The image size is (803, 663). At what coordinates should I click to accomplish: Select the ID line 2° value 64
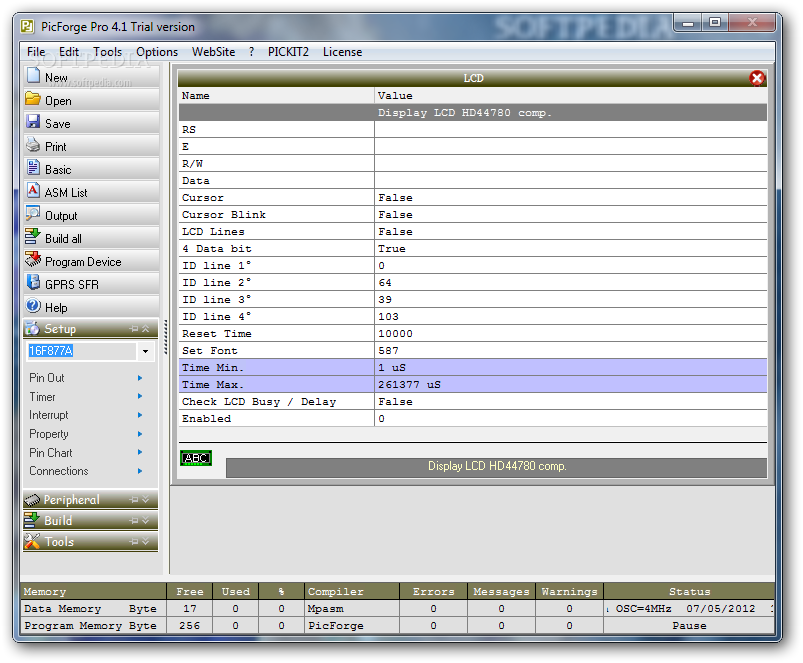[x=385, y=282]
